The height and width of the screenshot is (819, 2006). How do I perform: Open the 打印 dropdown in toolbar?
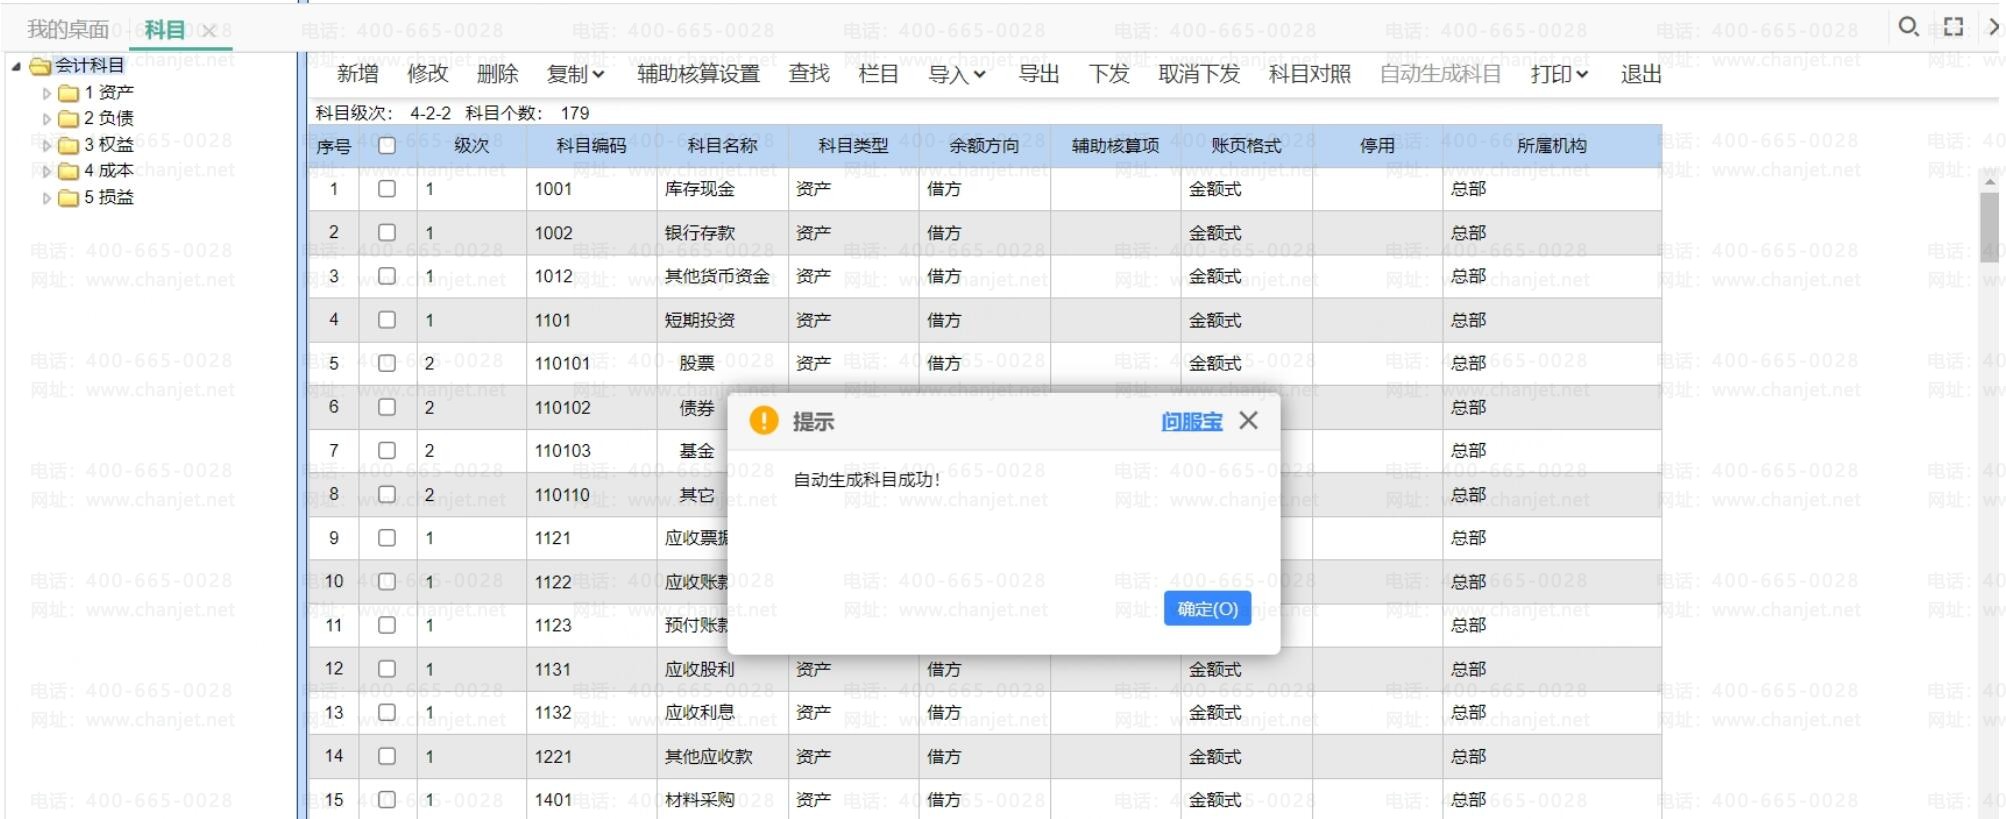(x=1558, y=74)
